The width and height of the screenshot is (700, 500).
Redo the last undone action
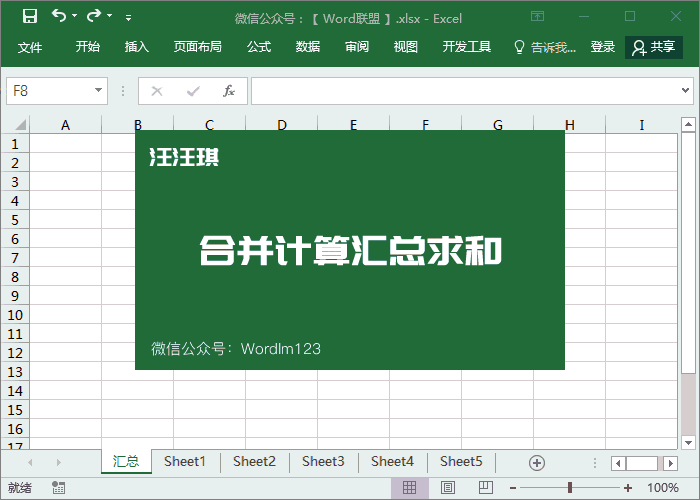[94, 16]
